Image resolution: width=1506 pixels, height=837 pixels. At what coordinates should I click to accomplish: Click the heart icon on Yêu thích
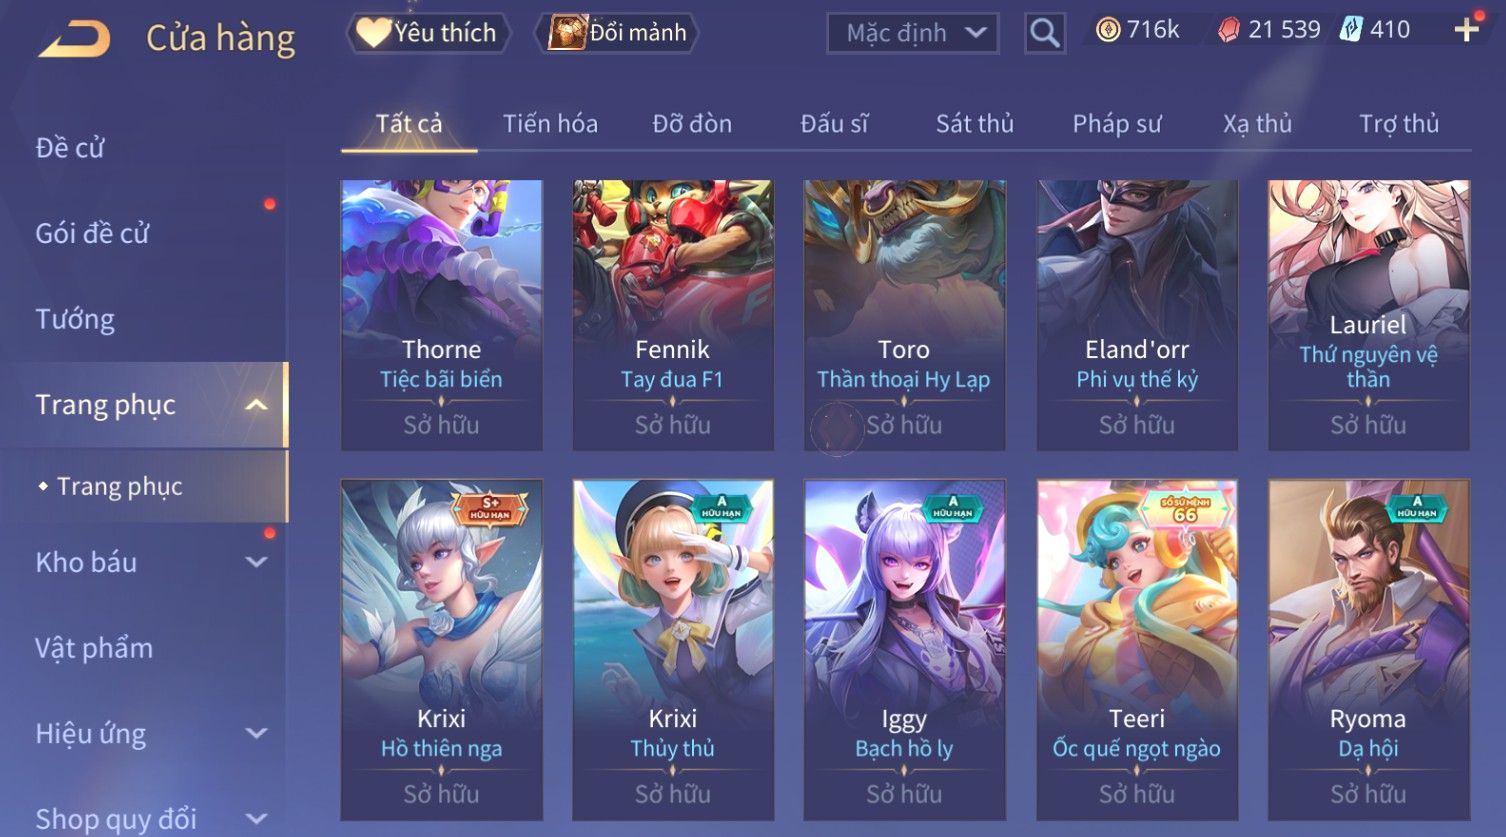tap(373, 33)
